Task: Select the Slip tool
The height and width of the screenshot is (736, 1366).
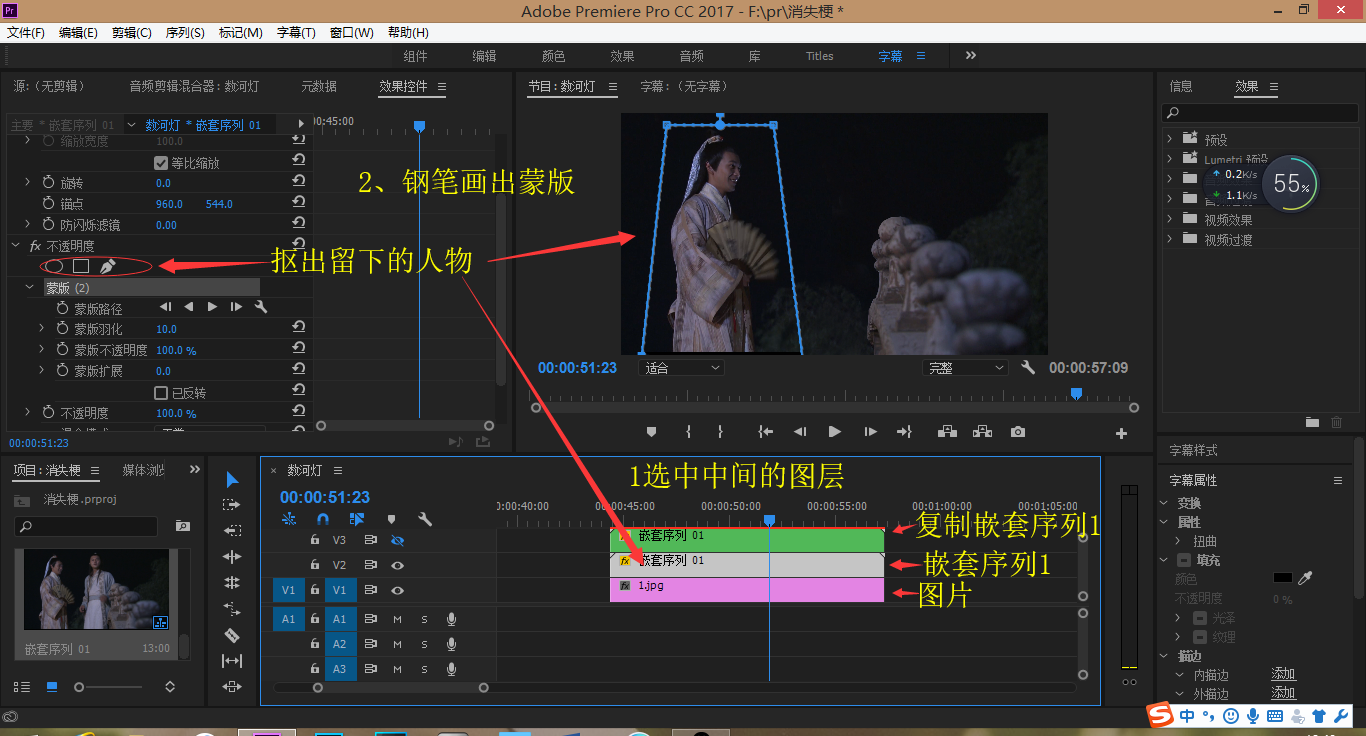Action: click(x=232, y=661)
